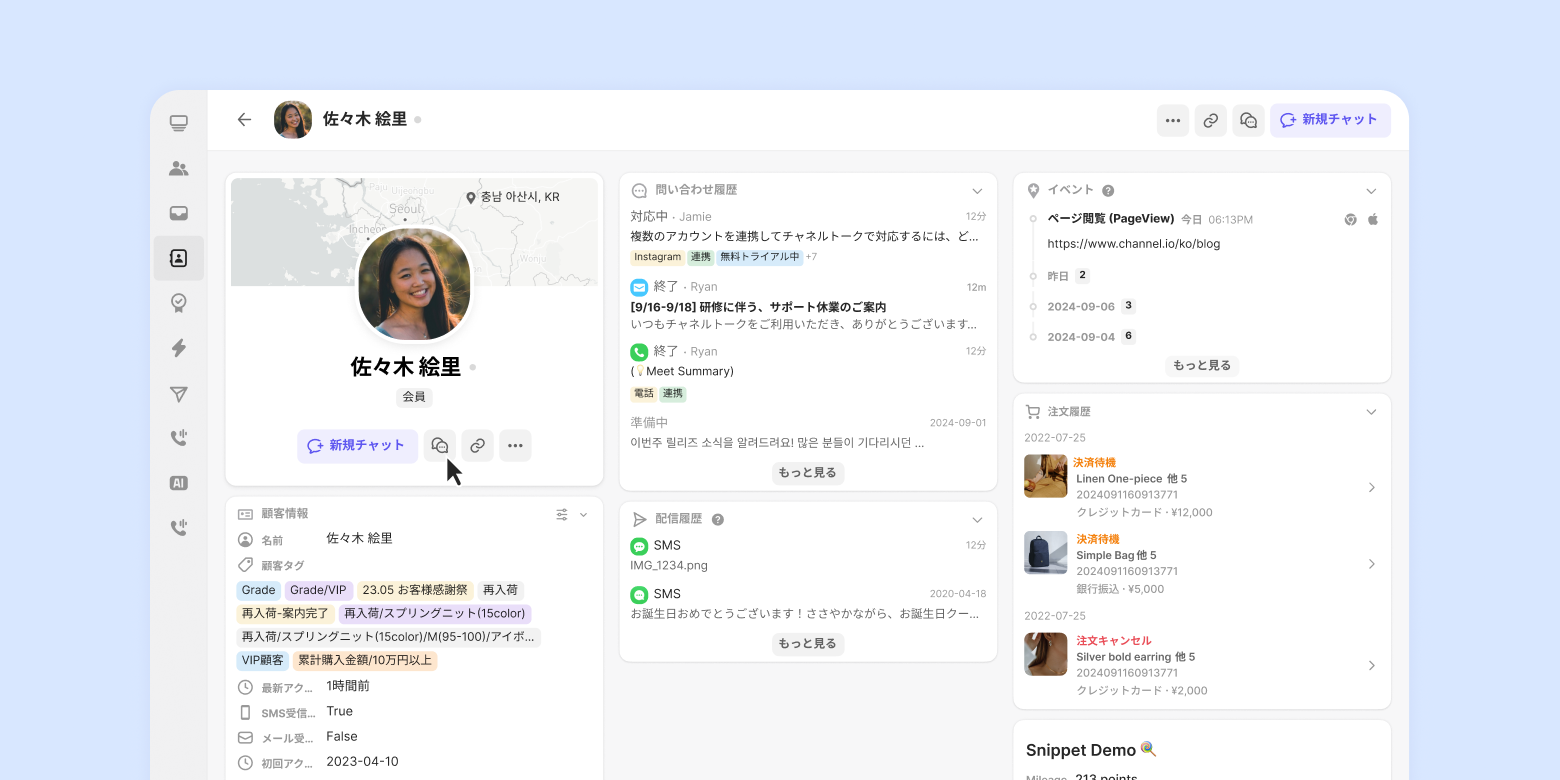Open the [9/16-9/18] 研修に伴う inquiry

point(808,305)
